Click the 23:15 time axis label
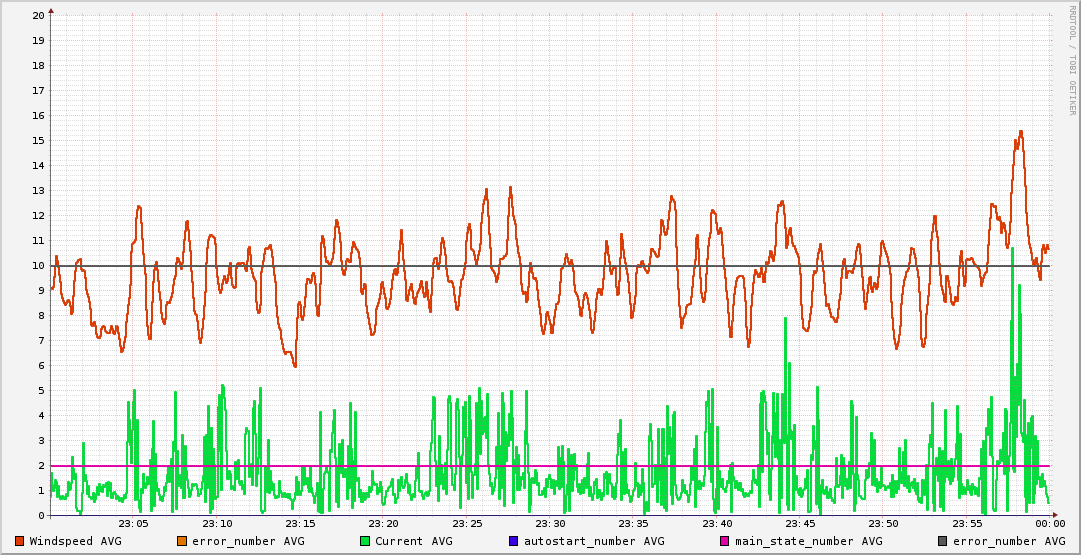The image size is (1081, 555). coord(300,524)
